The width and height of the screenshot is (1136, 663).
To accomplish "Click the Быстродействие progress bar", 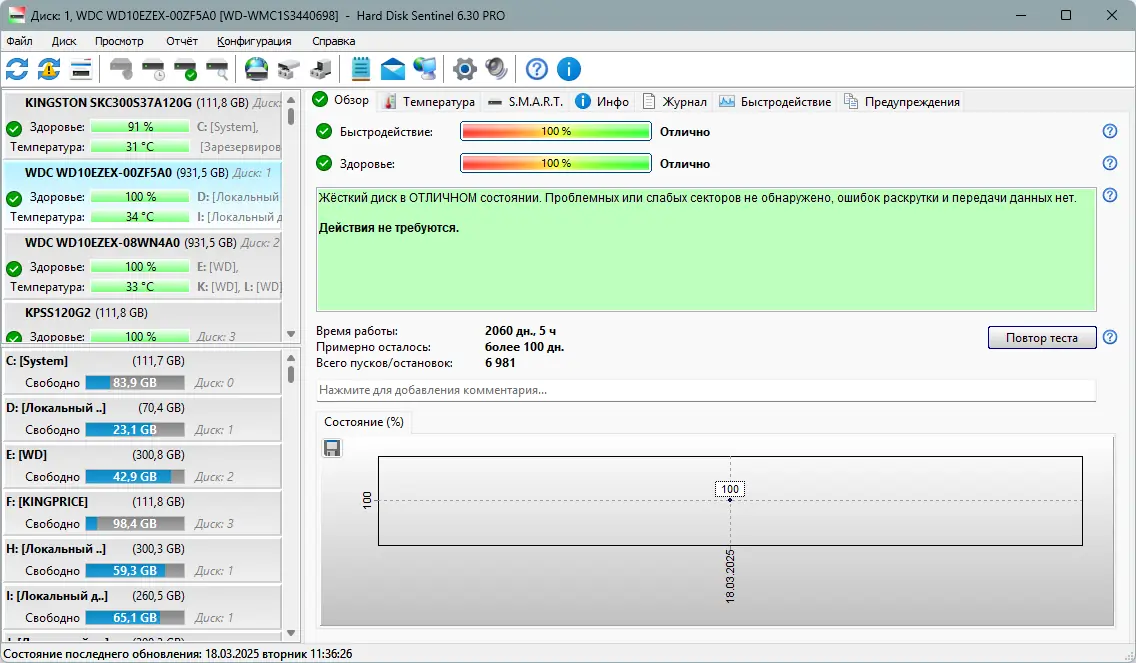I will tap(555, 130).
